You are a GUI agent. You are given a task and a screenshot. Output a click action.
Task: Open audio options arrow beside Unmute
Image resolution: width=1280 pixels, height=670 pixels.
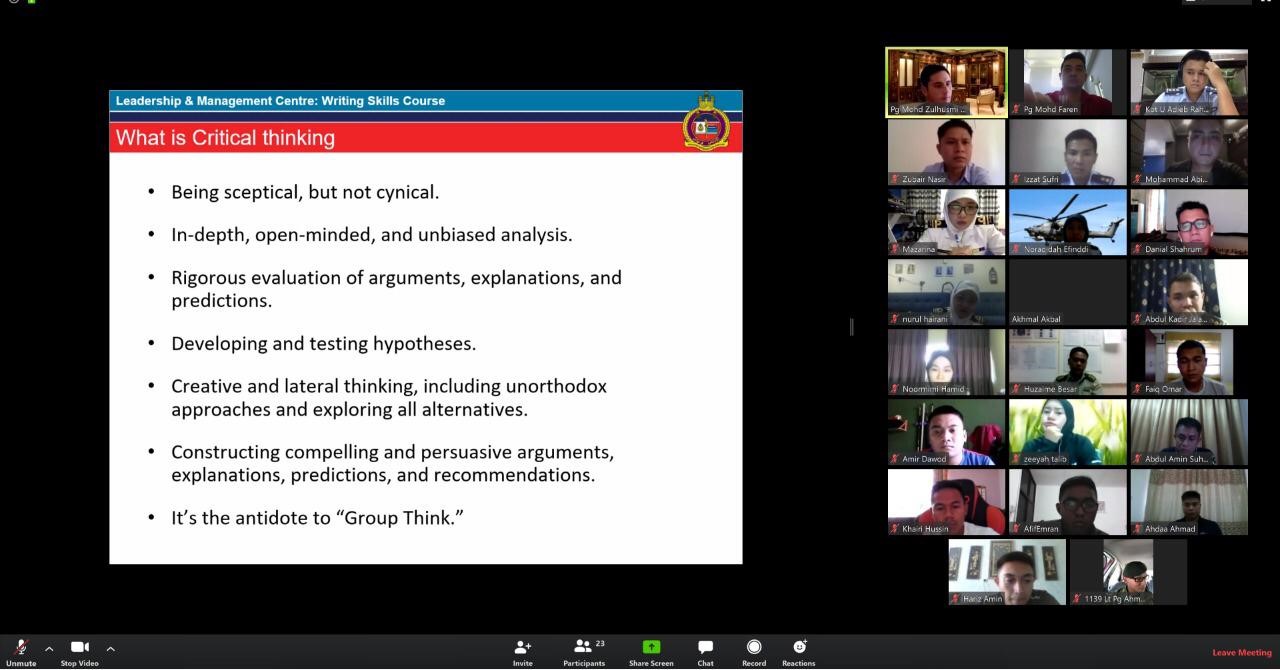point(49,649)
